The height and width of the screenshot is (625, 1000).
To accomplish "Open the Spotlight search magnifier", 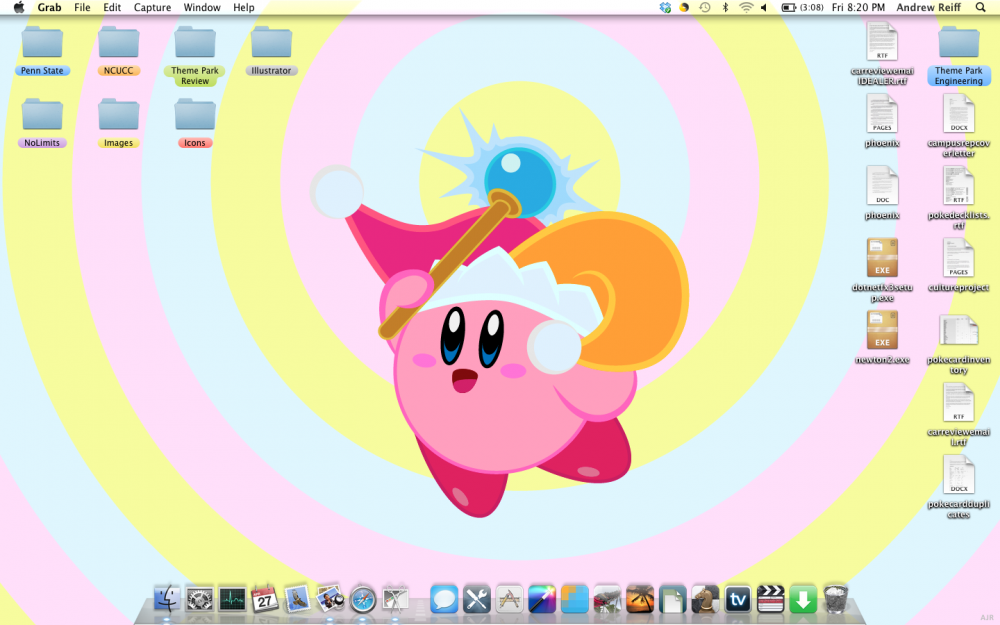I will click(x=981, y=7).
